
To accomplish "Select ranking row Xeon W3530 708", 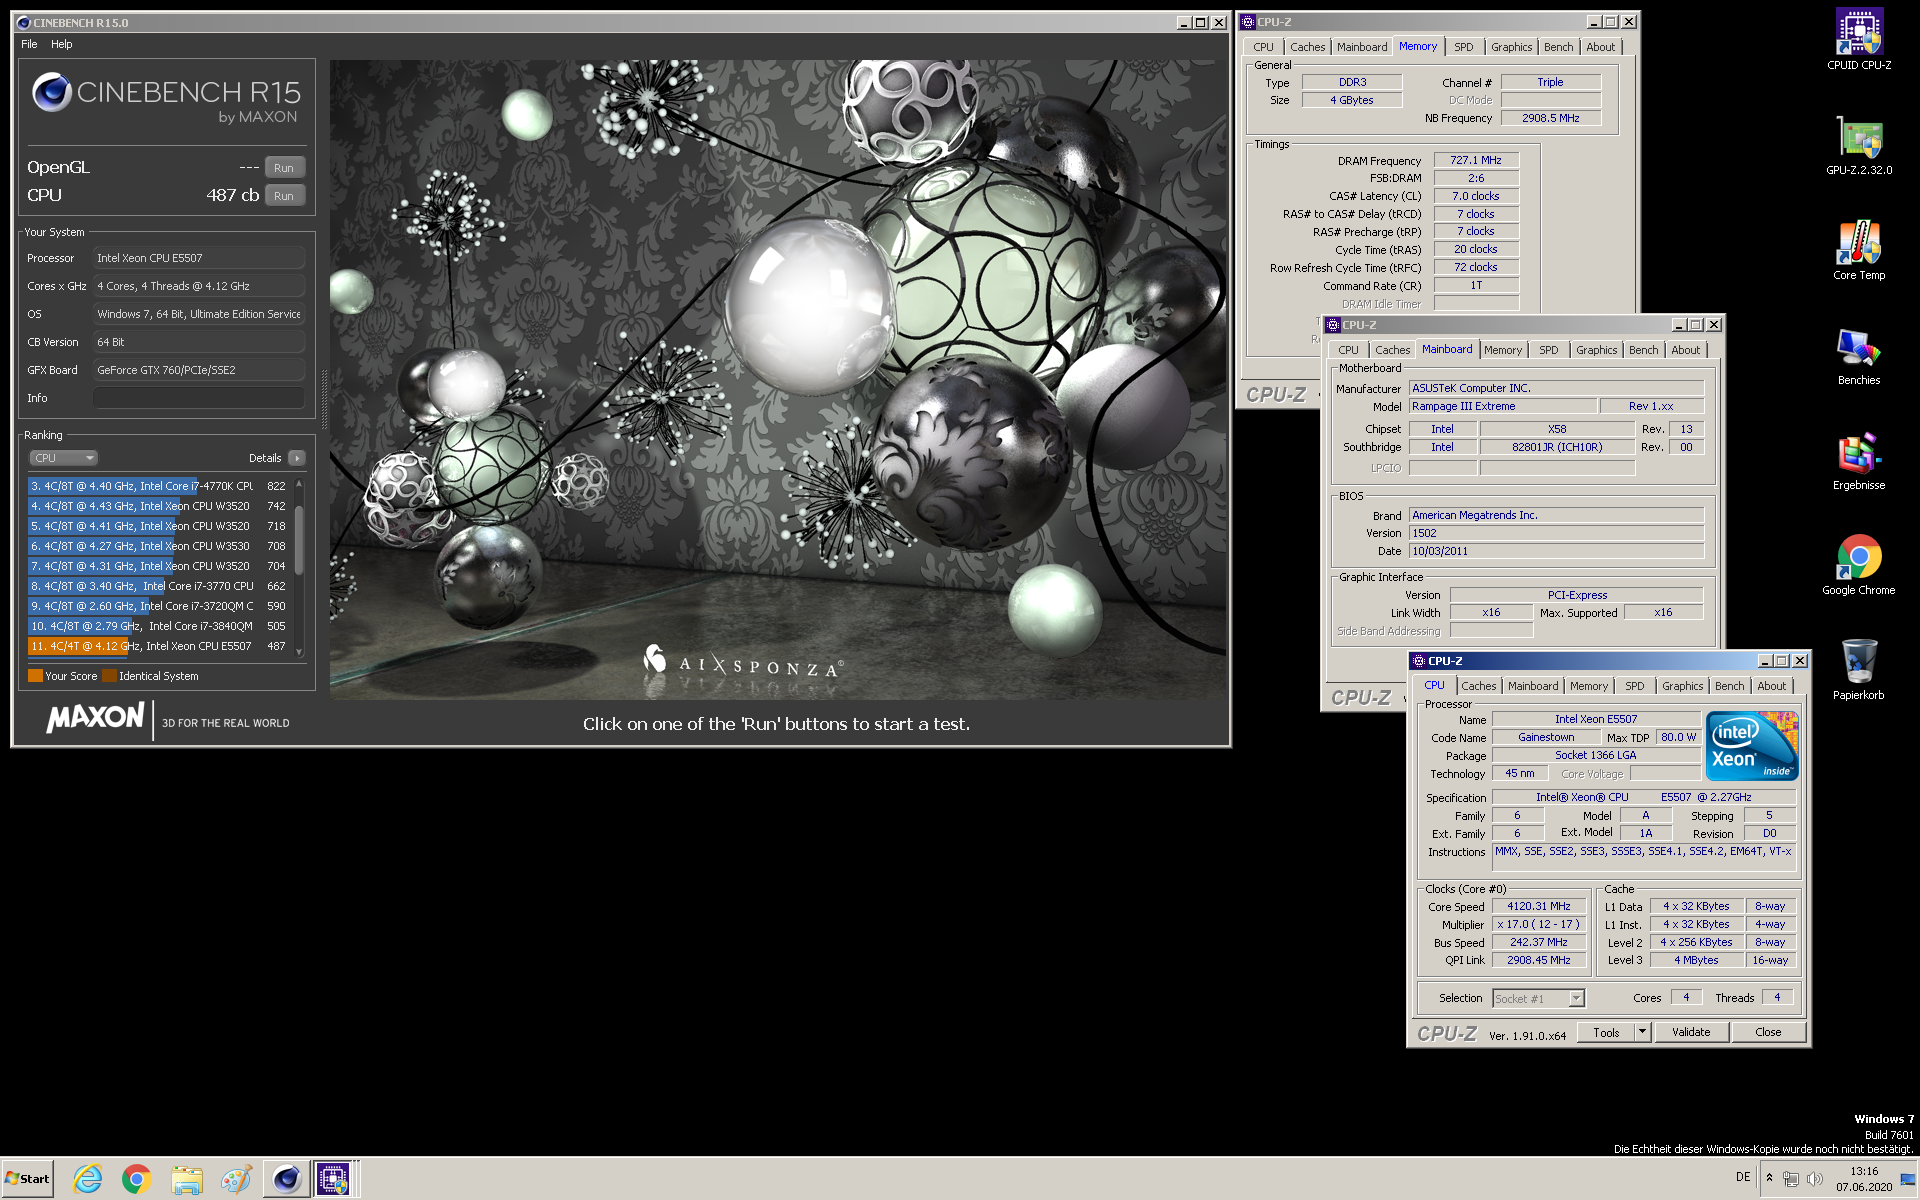I will coord(160,546).
